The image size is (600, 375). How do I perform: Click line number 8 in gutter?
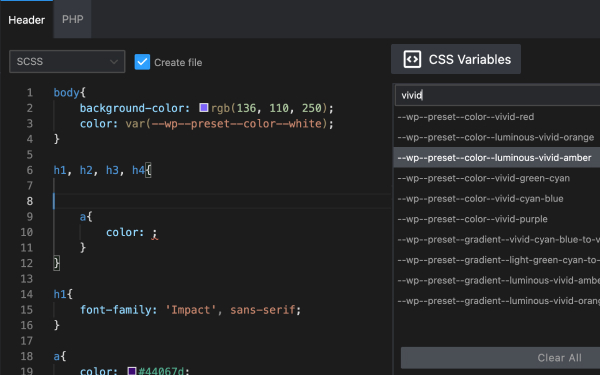pos(29,201)
